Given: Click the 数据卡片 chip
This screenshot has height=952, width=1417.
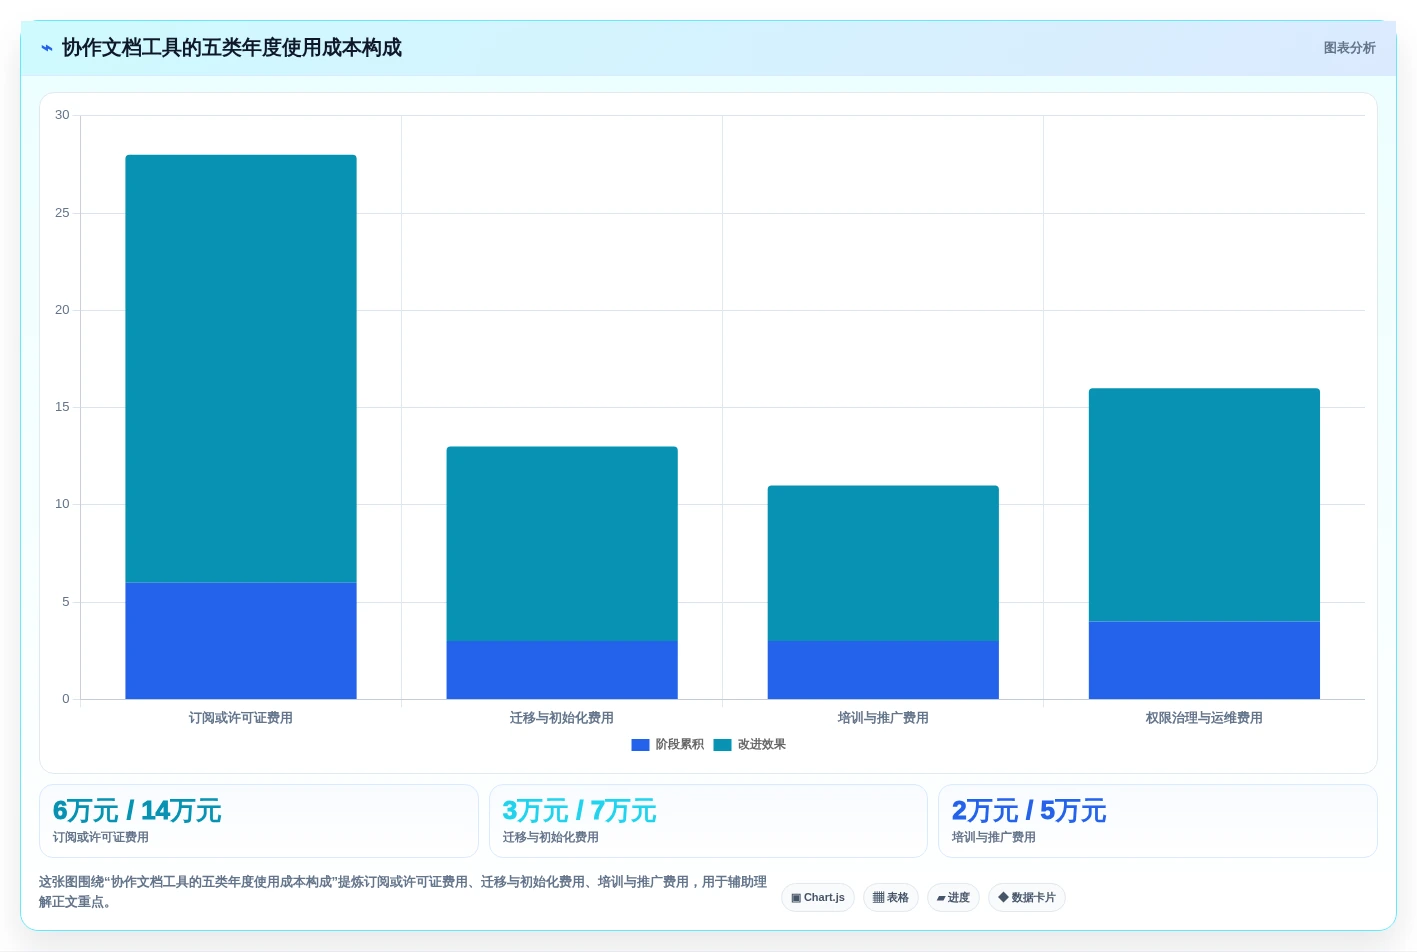Looking at the screenshot, I should click(1027, 897).
